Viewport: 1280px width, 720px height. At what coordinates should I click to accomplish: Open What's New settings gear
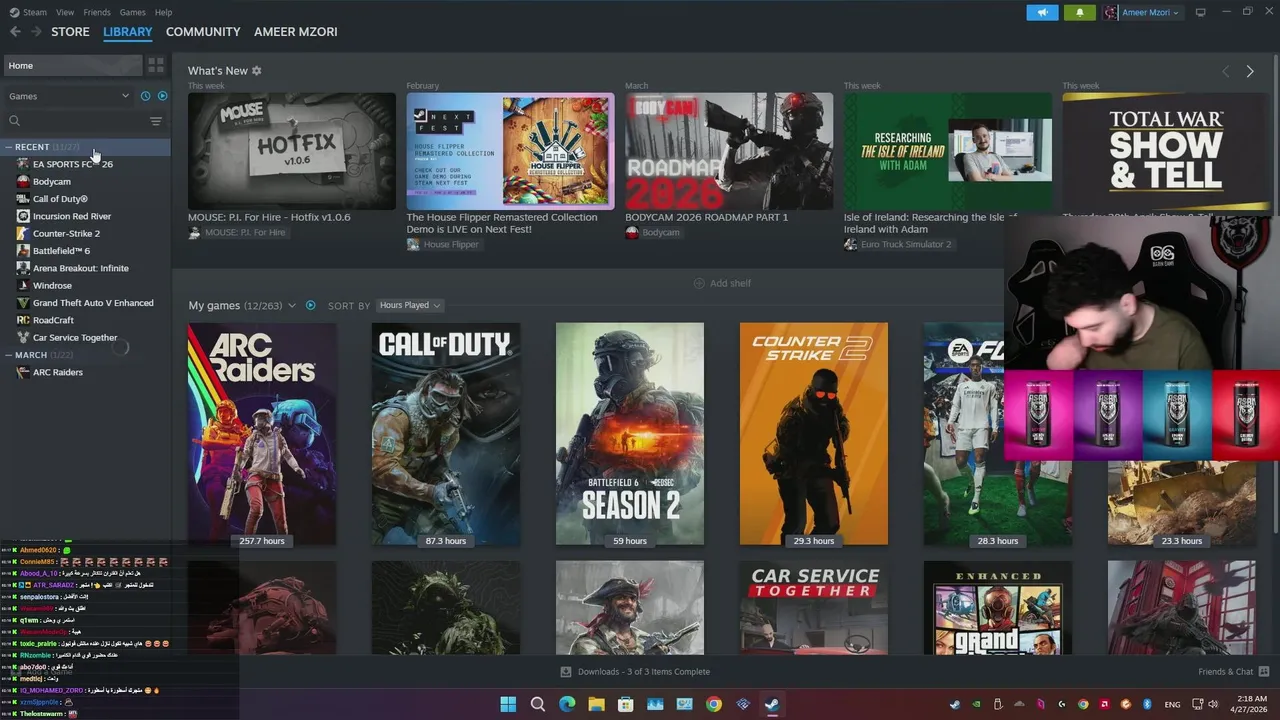(x=257, y=71)
